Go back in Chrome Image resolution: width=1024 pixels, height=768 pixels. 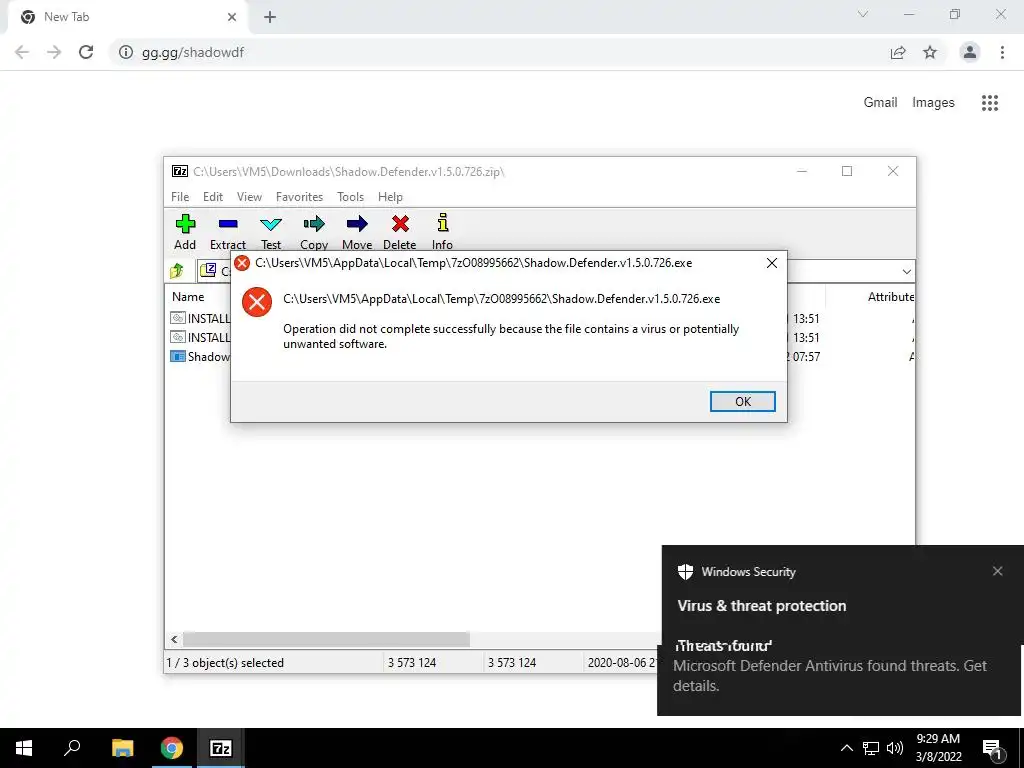point(22,52)
